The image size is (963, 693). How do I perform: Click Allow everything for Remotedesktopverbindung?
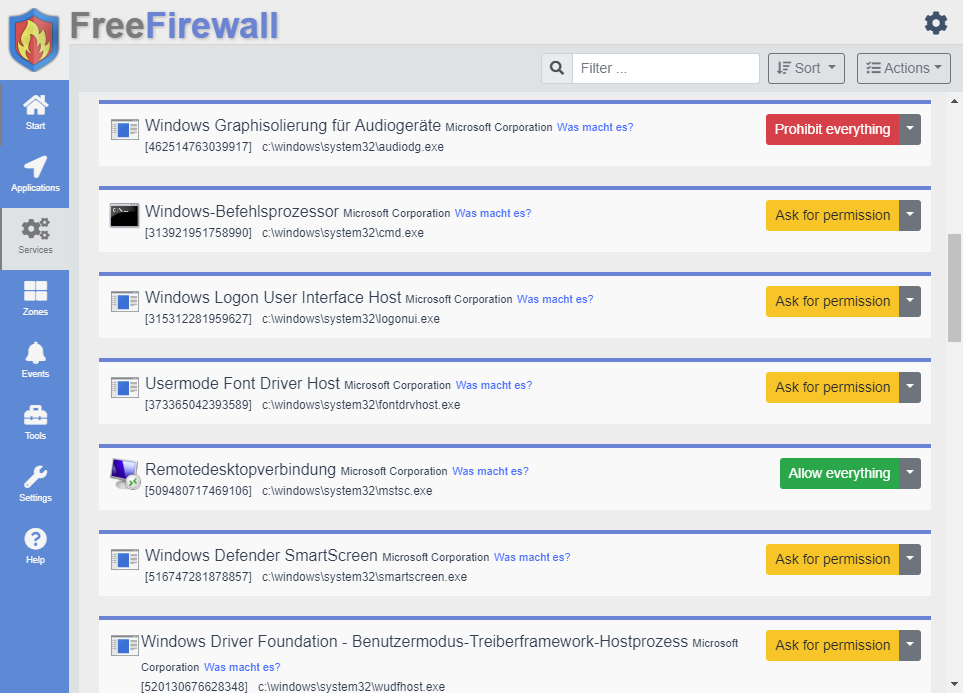[x=838, y=473]
